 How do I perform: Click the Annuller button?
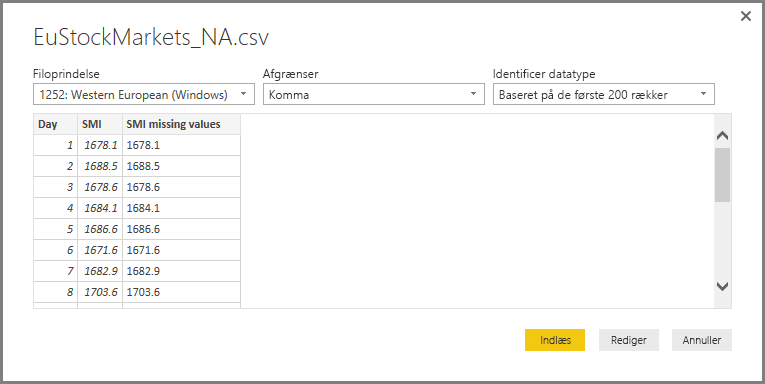coord(702,340)
